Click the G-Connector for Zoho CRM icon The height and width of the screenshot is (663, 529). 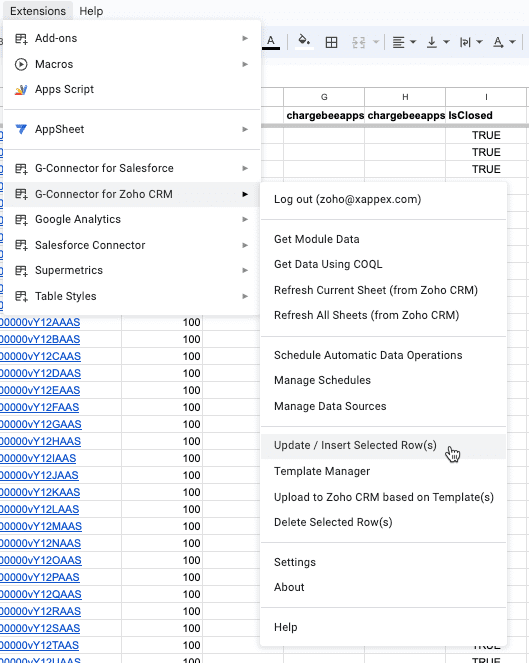pyautogui.click(x=21, y=194)
